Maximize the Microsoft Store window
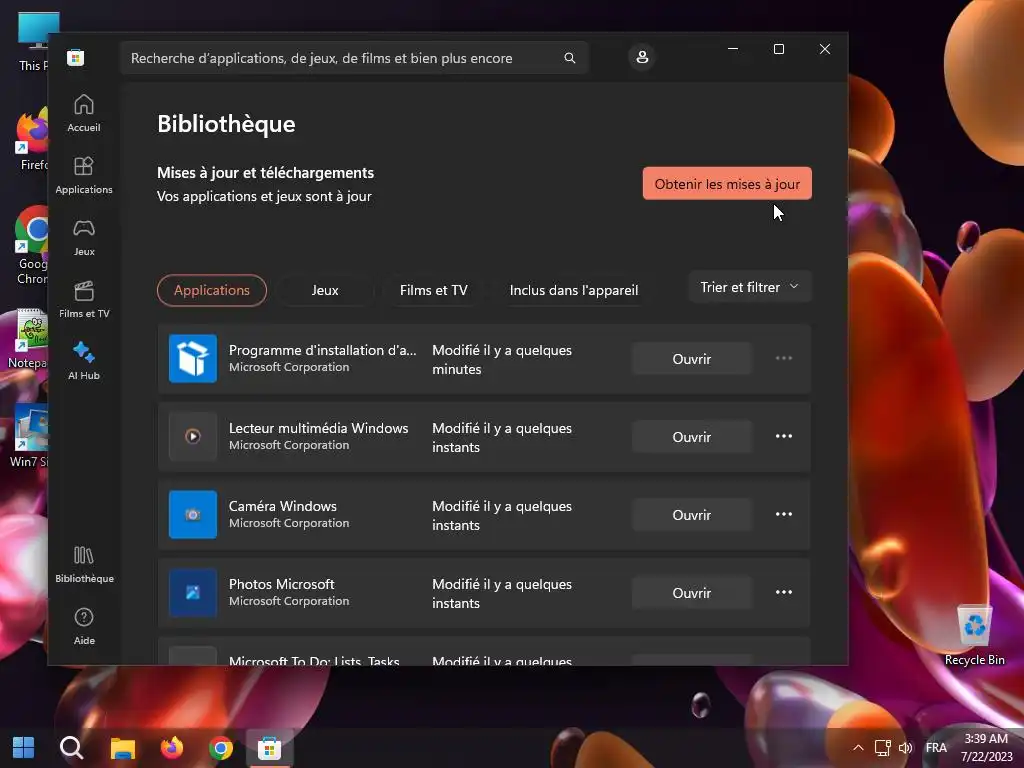1024x768 pixels. [778, 49]
